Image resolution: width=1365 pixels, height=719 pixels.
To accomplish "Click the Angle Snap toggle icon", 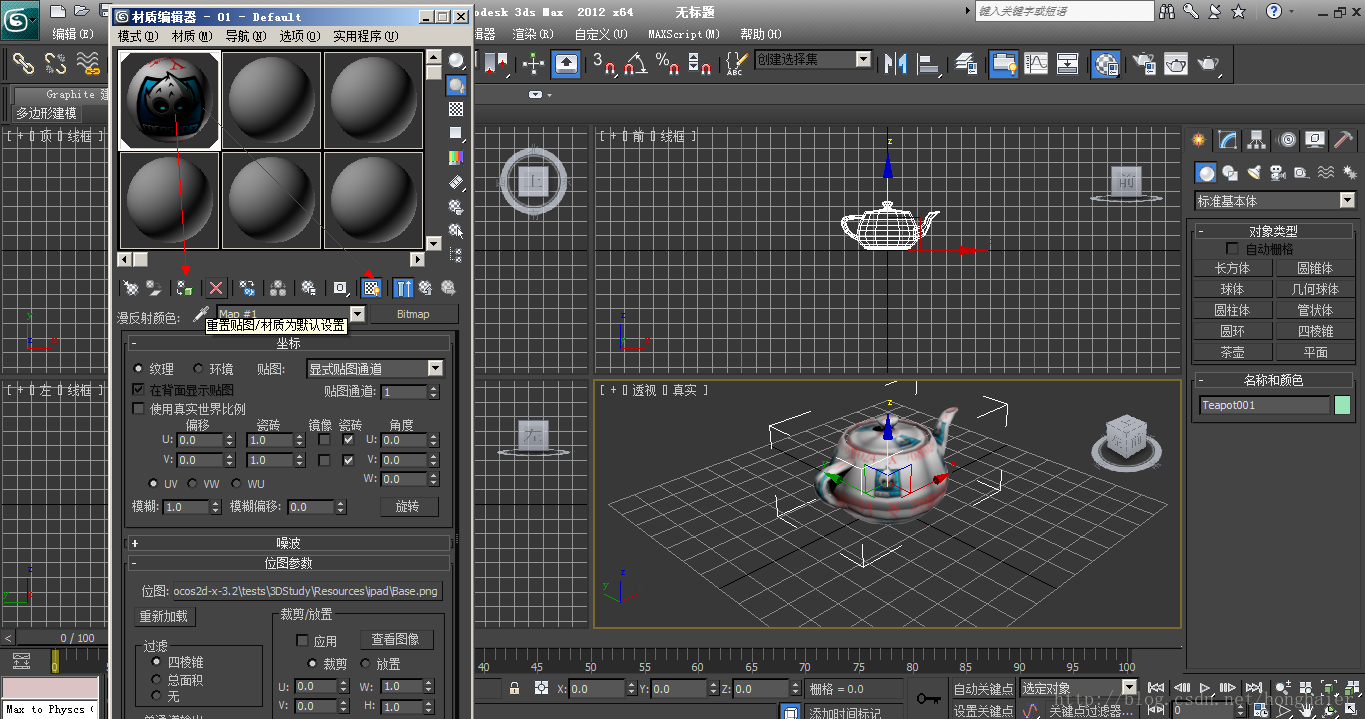I will pos(635,64).
